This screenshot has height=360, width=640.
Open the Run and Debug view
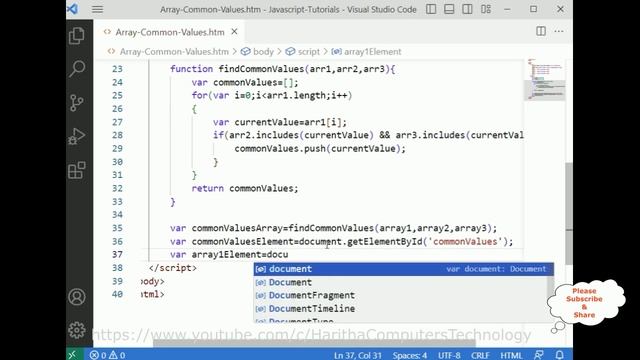click(77, 136)
